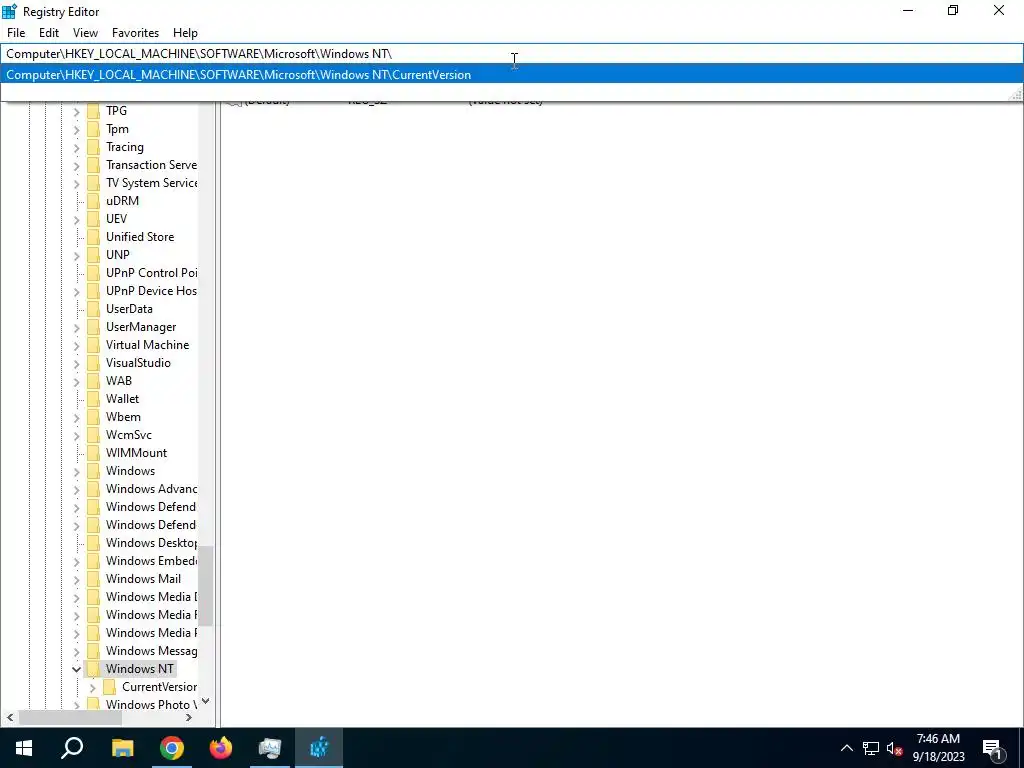Viewport: 1024px width, 768px height.
Task: Click the tree horizontal scroll-left arrow
Action: pos(9,718)
